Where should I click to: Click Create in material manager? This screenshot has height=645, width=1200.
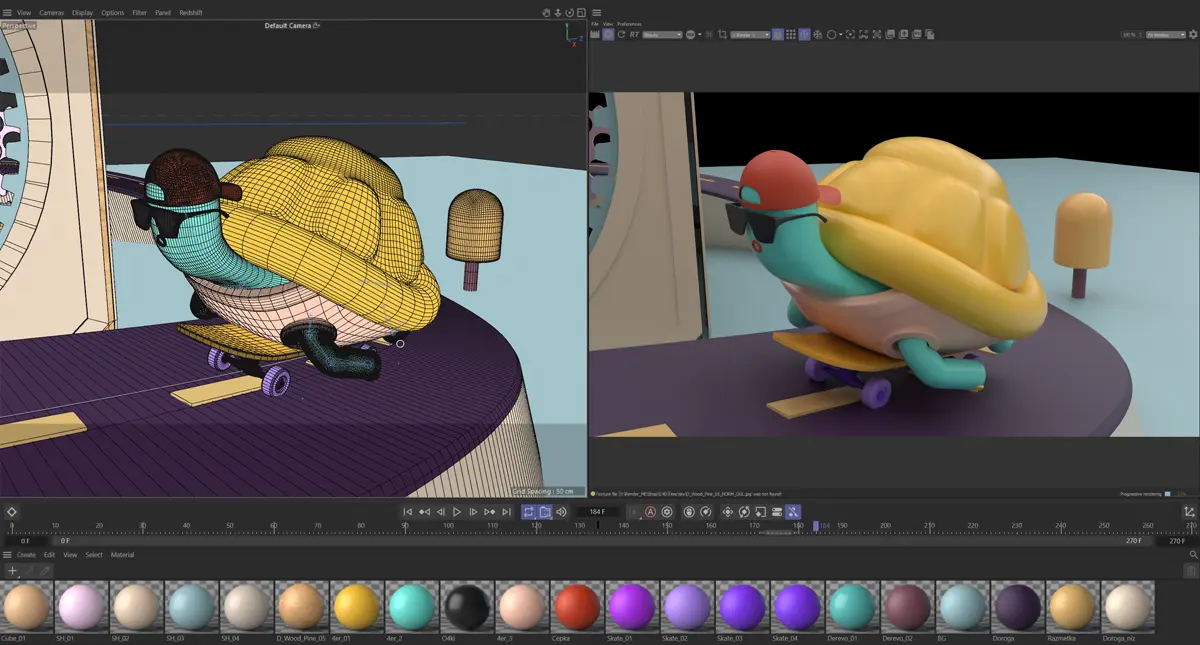pos(26,555)
